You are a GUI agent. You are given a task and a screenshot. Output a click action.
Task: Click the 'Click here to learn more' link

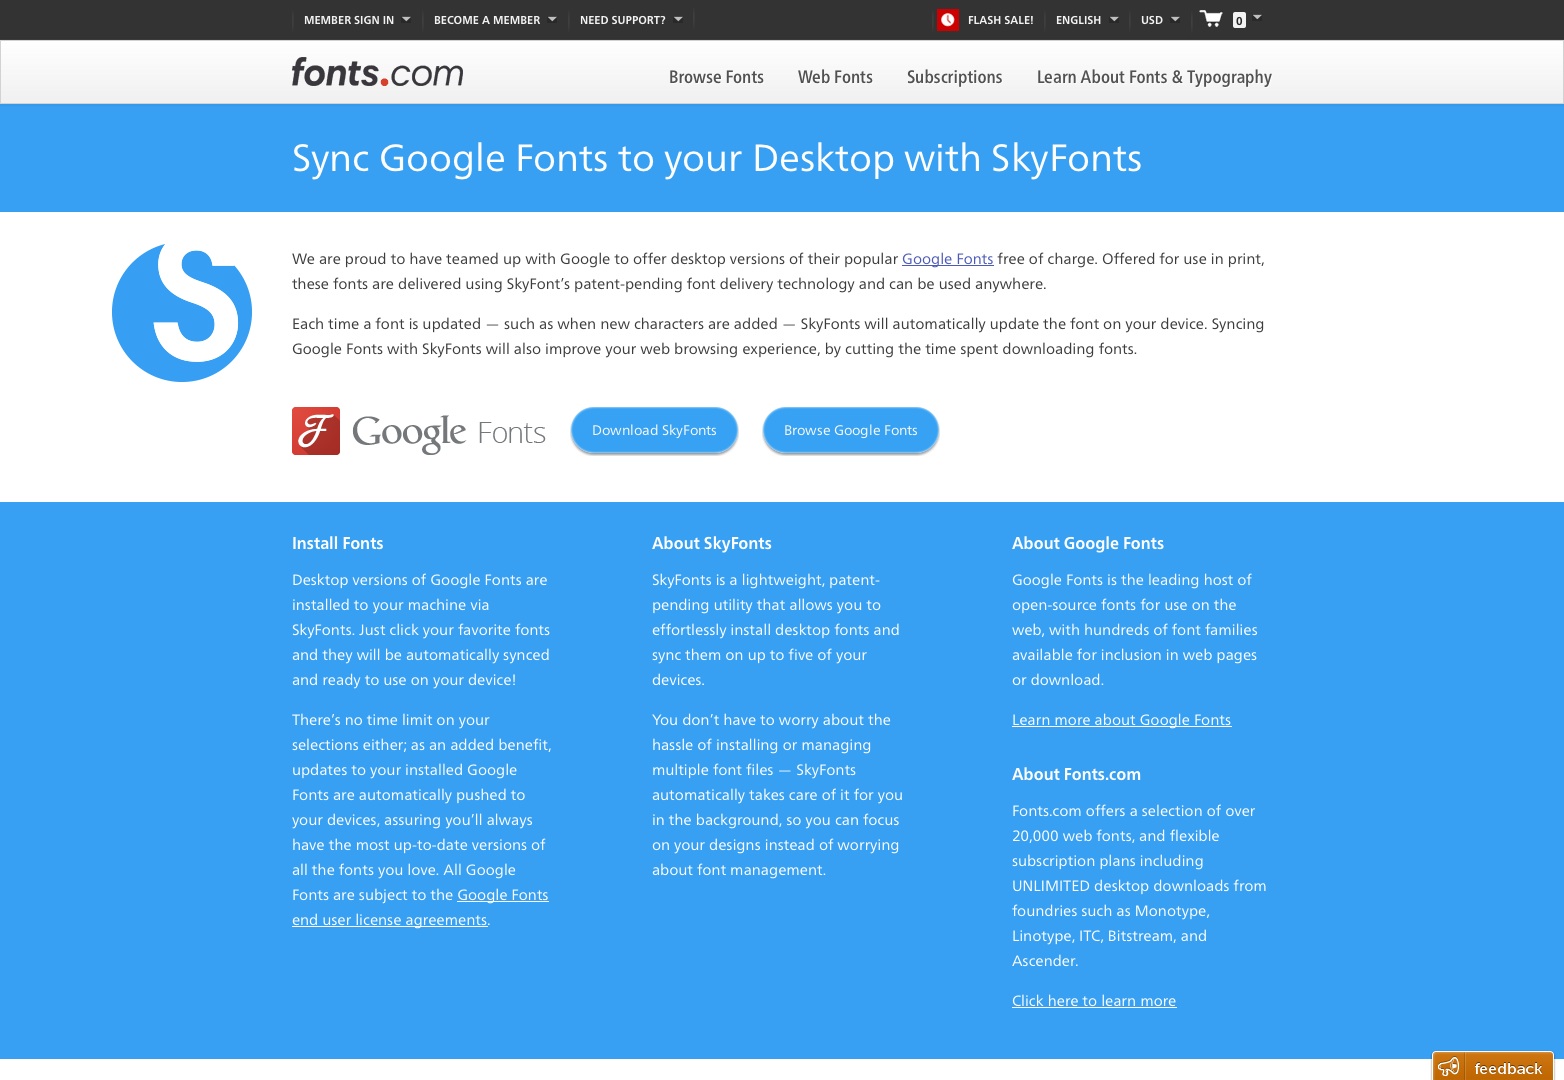tap(1094, 1001)
